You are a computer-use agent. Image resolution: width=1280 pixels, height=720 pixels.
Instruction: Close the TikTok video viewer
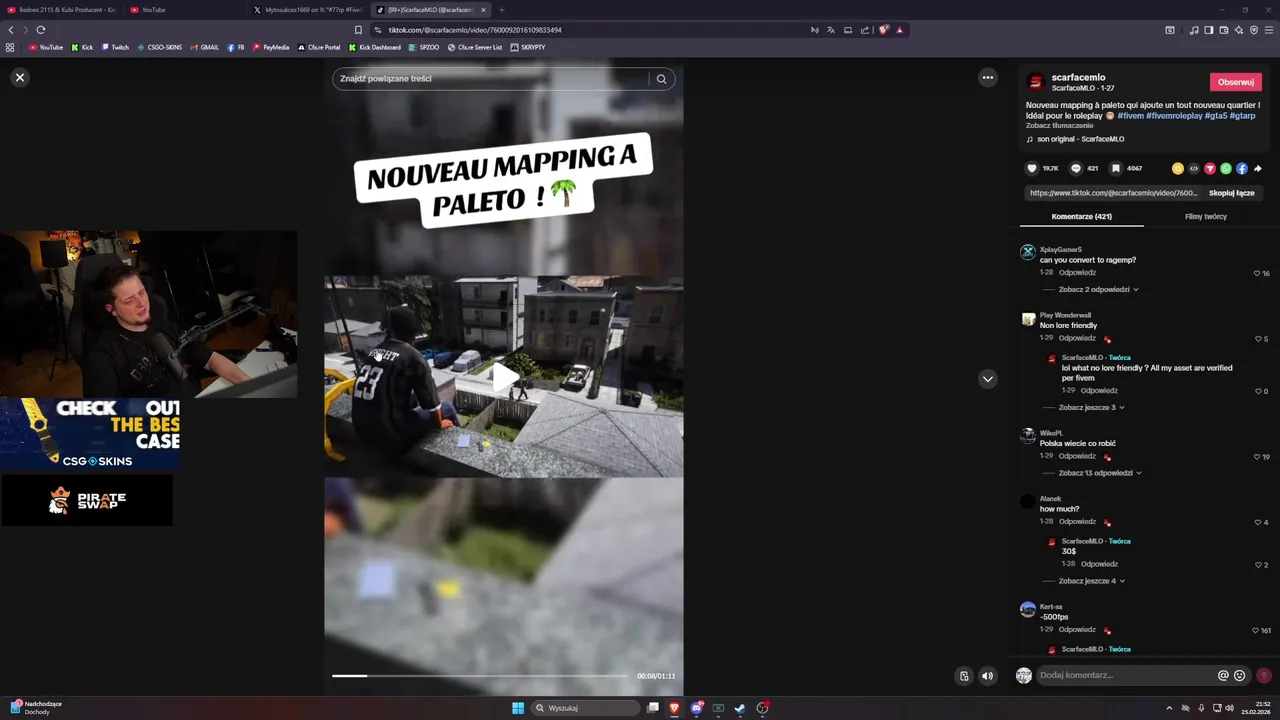click(19, 77)
